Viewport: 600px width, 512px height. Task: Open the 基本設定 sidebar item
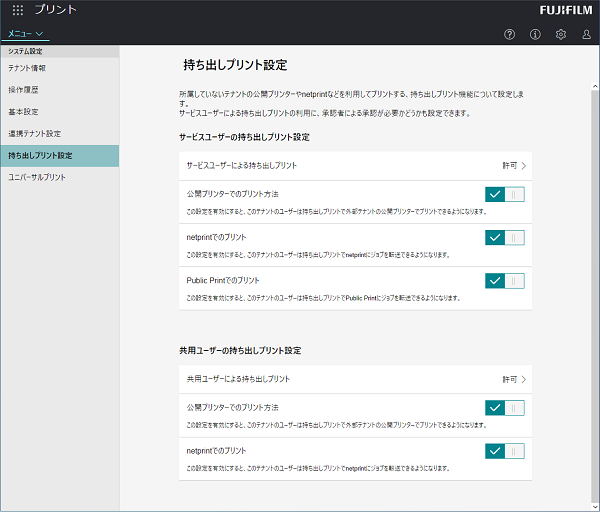60,112
